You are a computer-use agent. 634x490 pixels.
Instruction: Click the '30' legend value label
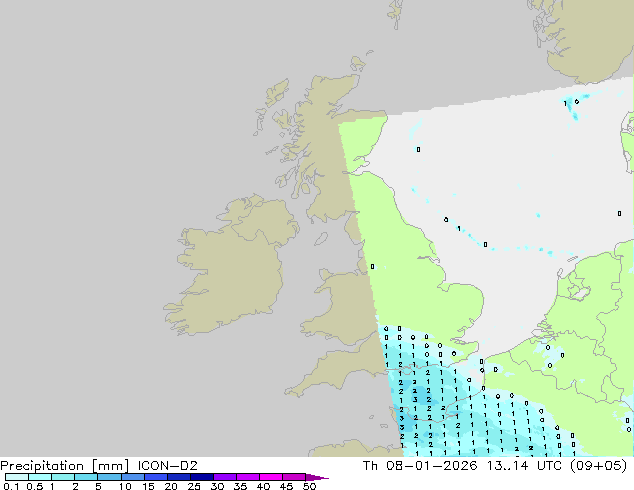(x=217, y=486)
